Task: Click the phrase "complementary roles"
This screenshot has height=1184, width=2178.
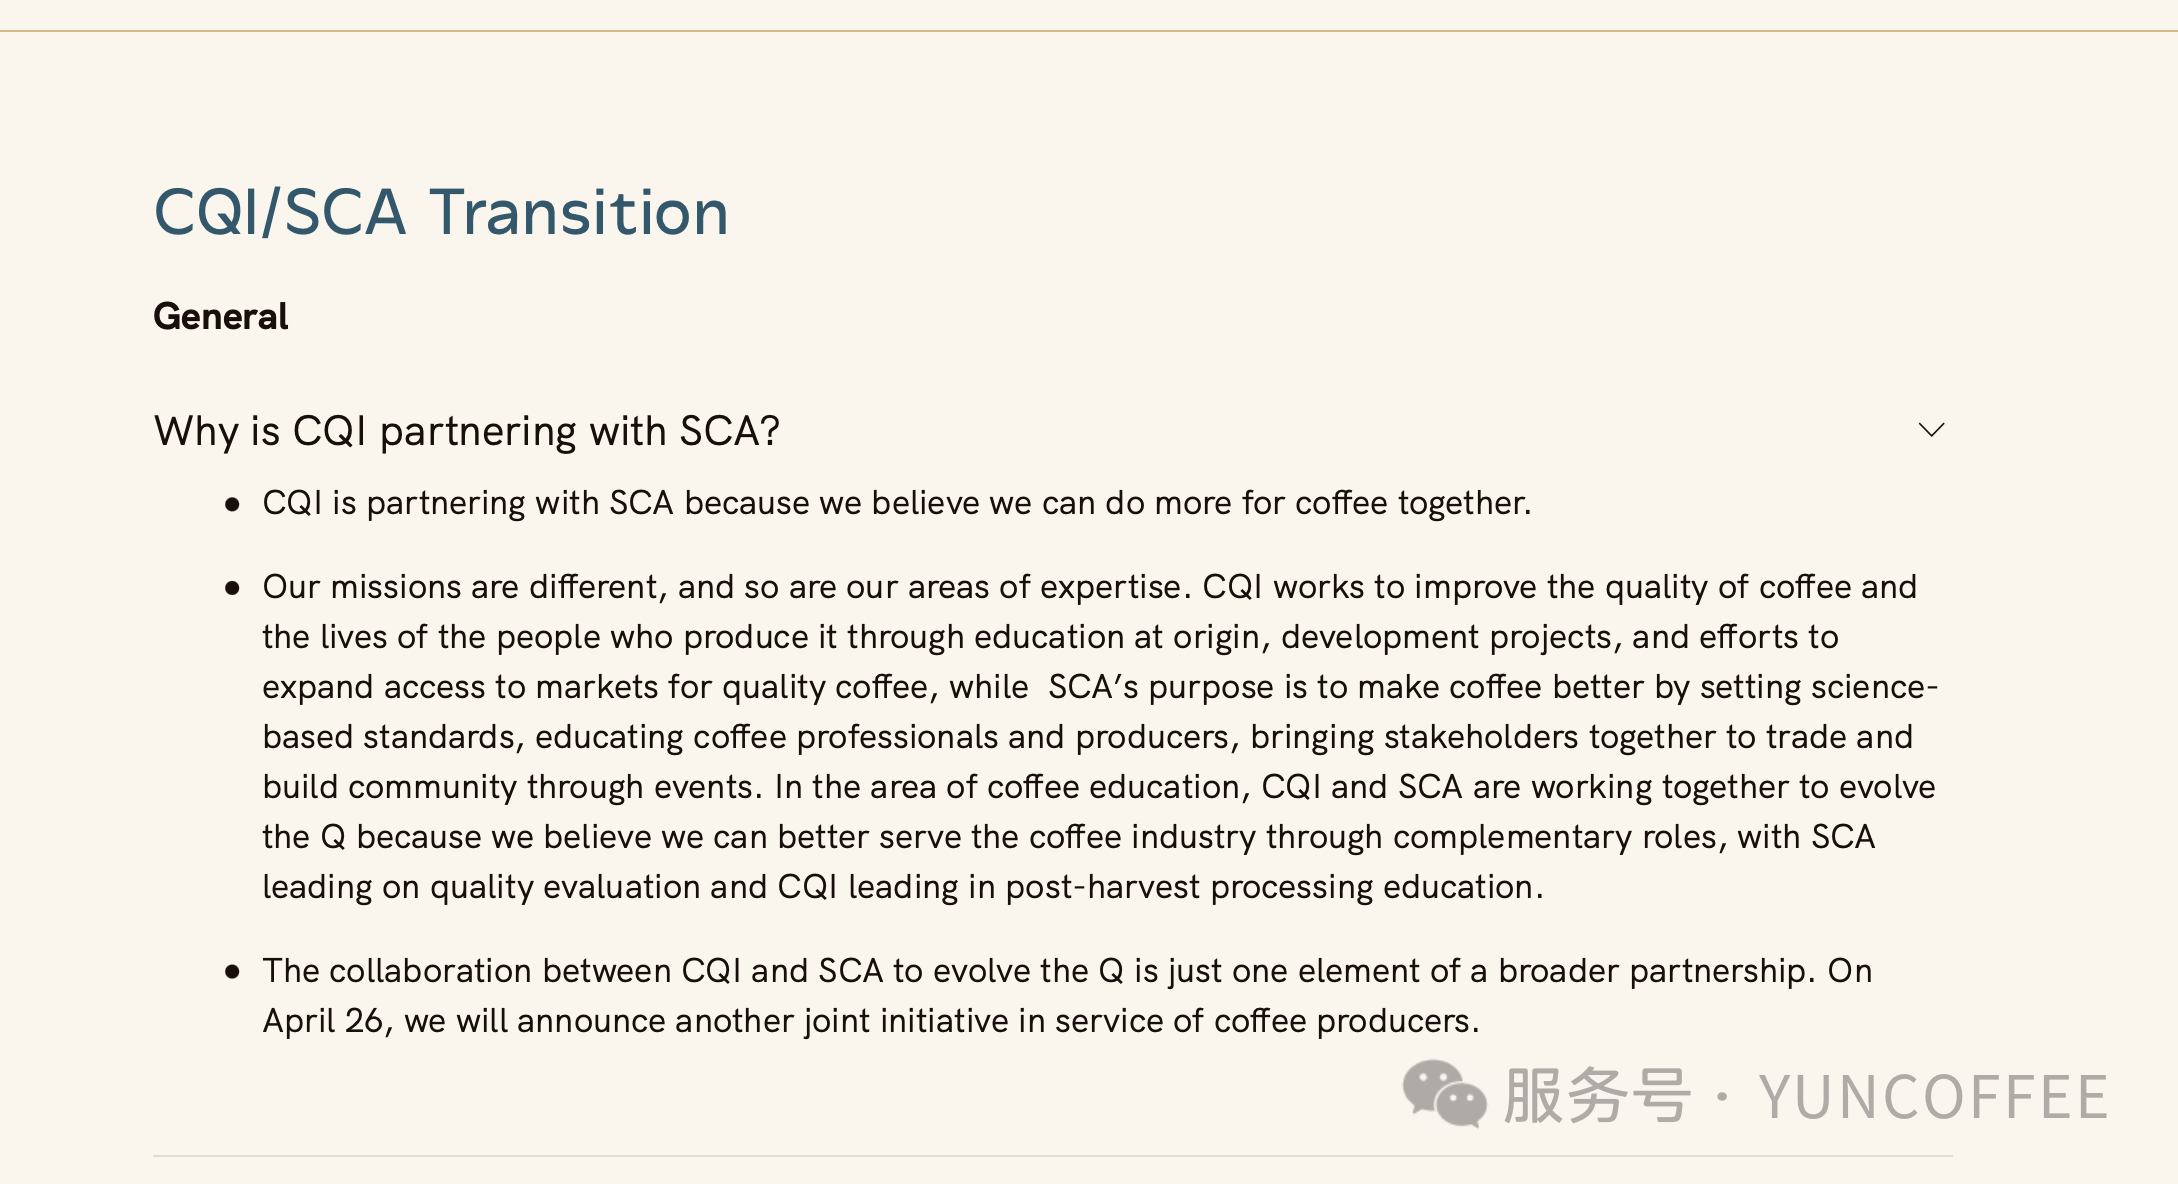Action: click(1555, 837)
